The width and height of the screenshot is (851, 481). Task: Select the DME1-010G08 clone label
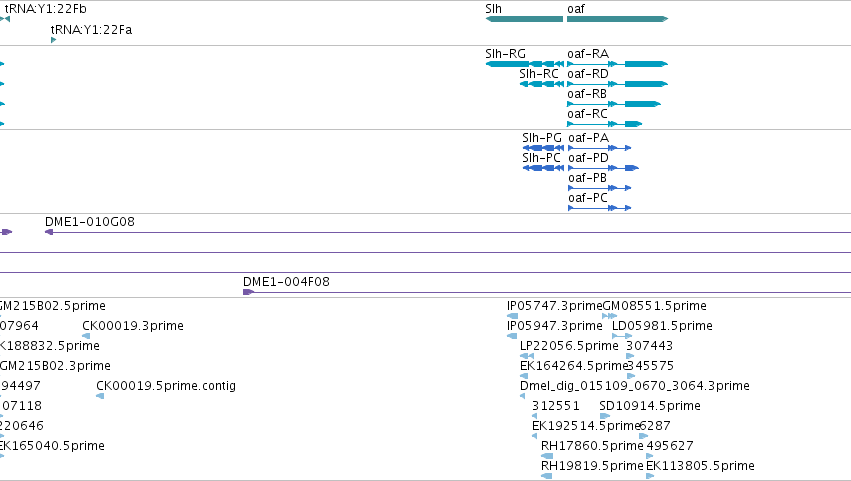(90, 222)
